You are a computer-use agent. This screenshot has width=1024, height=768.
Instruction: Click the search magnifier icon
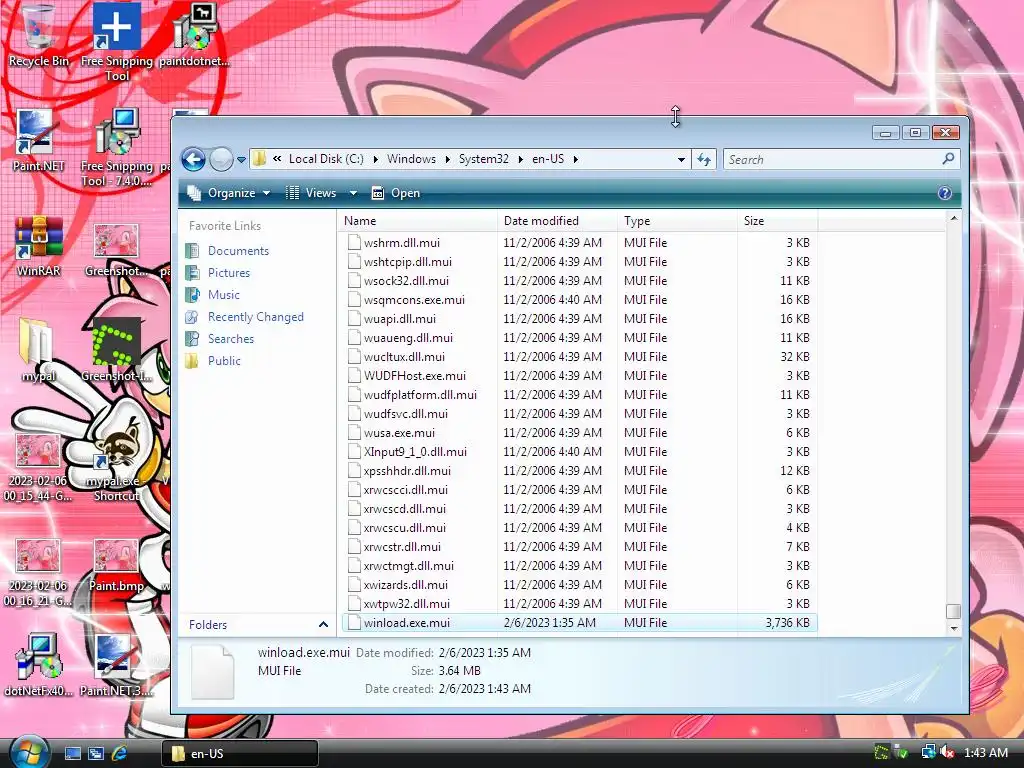tap(948, 159)
